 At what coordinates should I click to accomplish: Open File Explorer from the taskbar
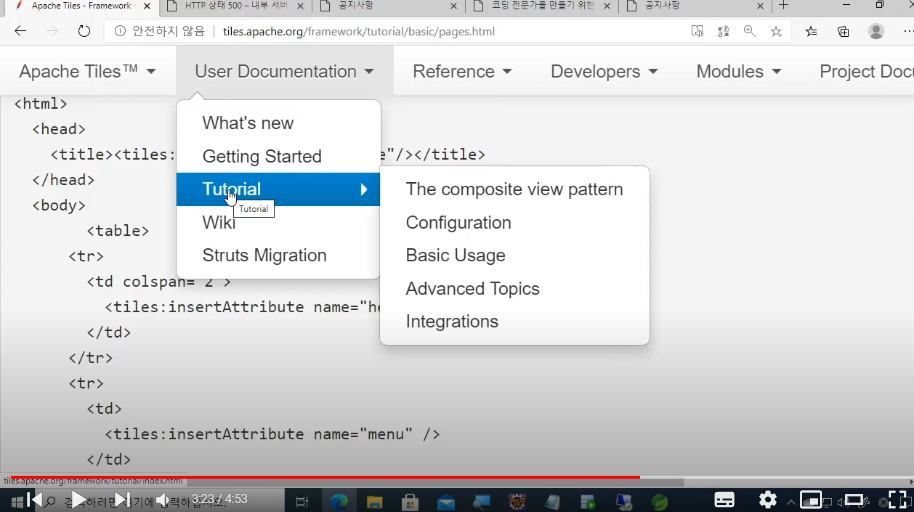[374, 502]
